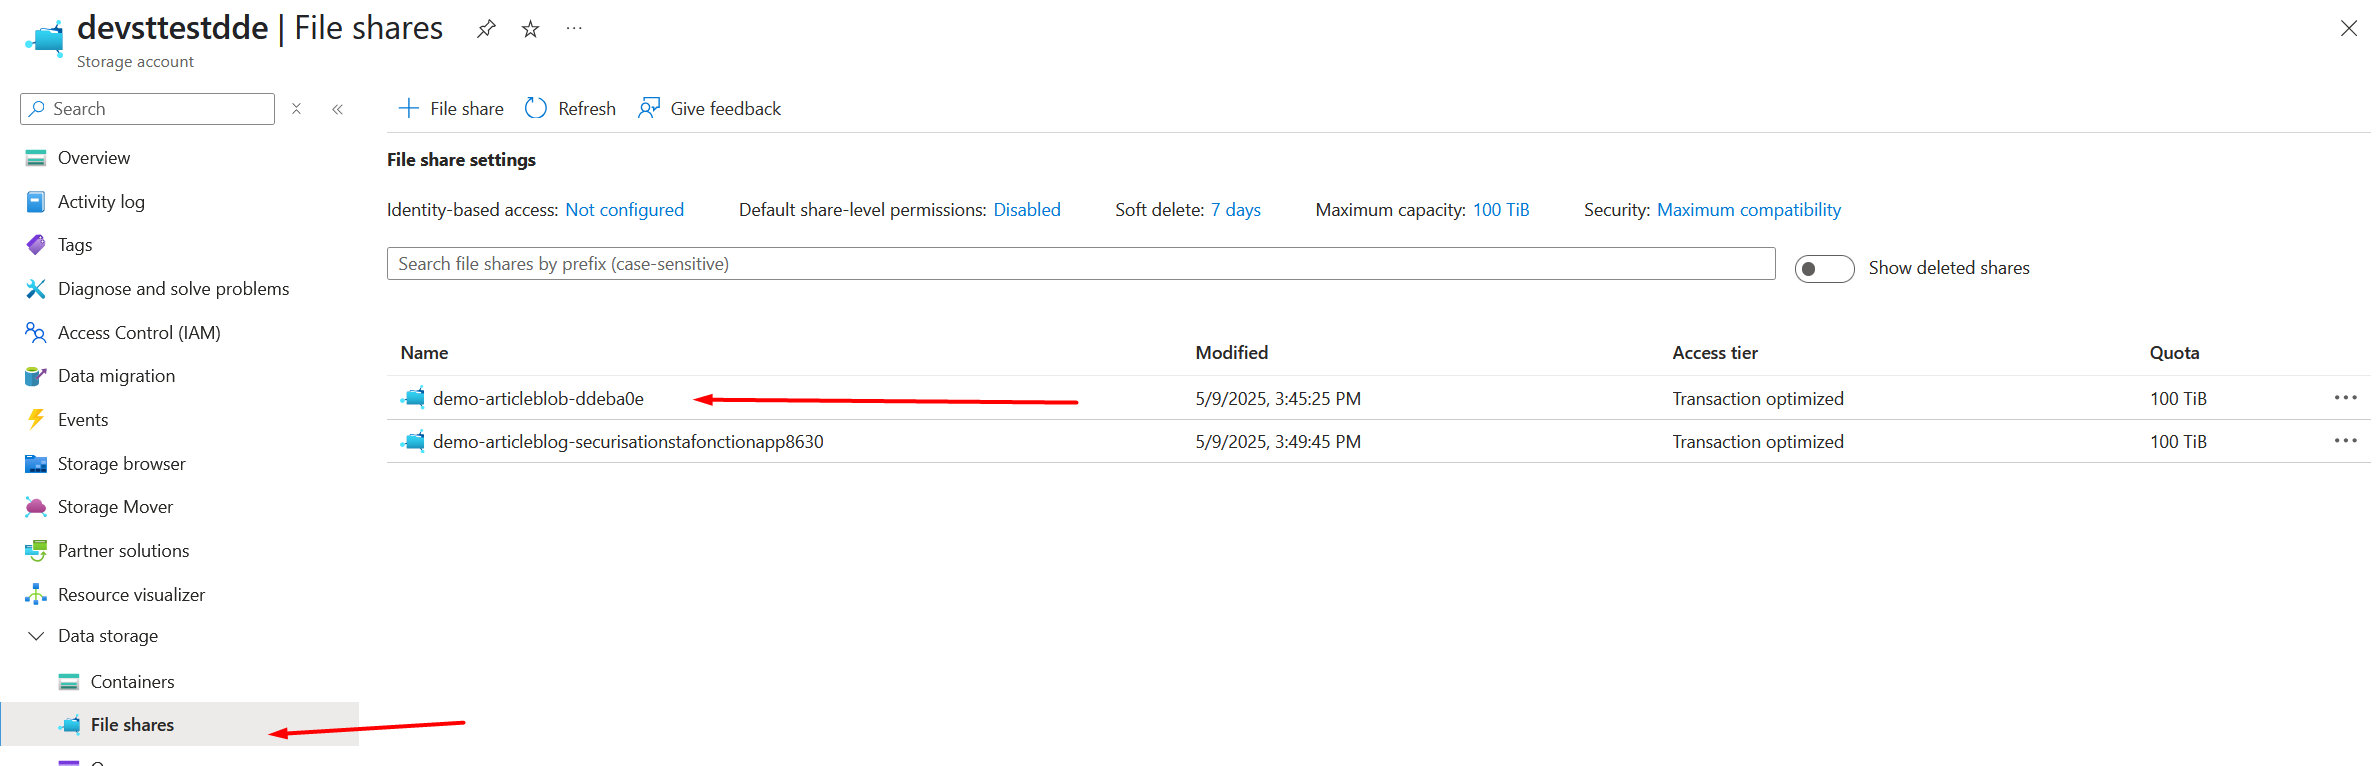Pin the File shares blade
This screenshot has height=766, width=2377.
click(x=486, y=29)
